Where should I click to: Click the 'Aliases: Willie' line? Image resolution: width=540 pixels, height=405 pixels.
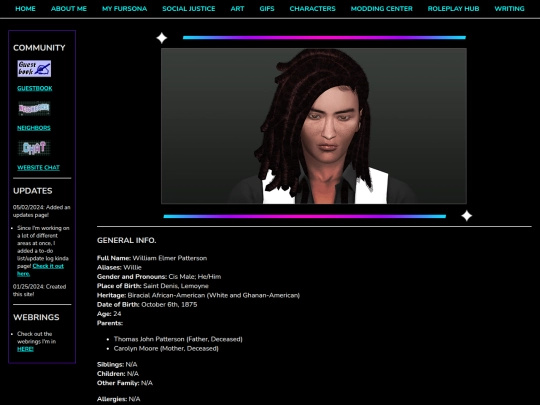[119, 268]
